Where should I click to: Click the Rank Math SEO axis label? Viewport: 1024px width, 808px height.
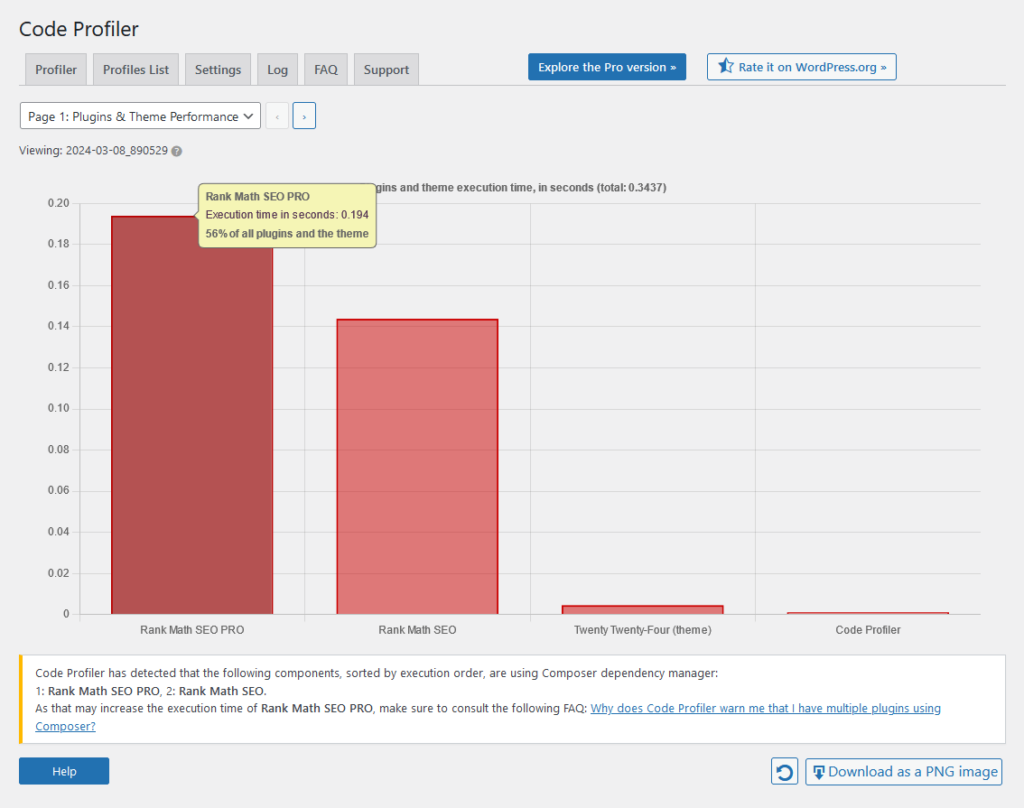(x=417, y=630)
